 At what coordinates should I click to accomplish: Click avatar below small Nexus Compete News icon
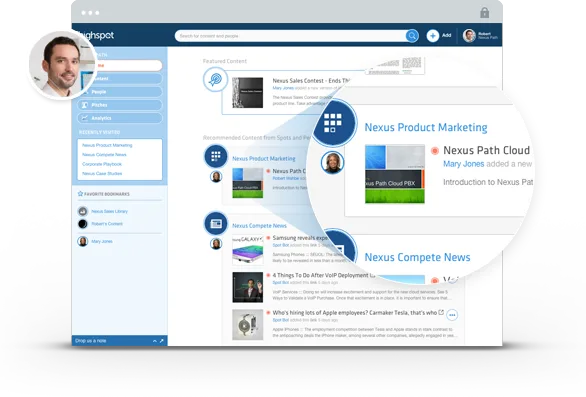coord(216,244)
